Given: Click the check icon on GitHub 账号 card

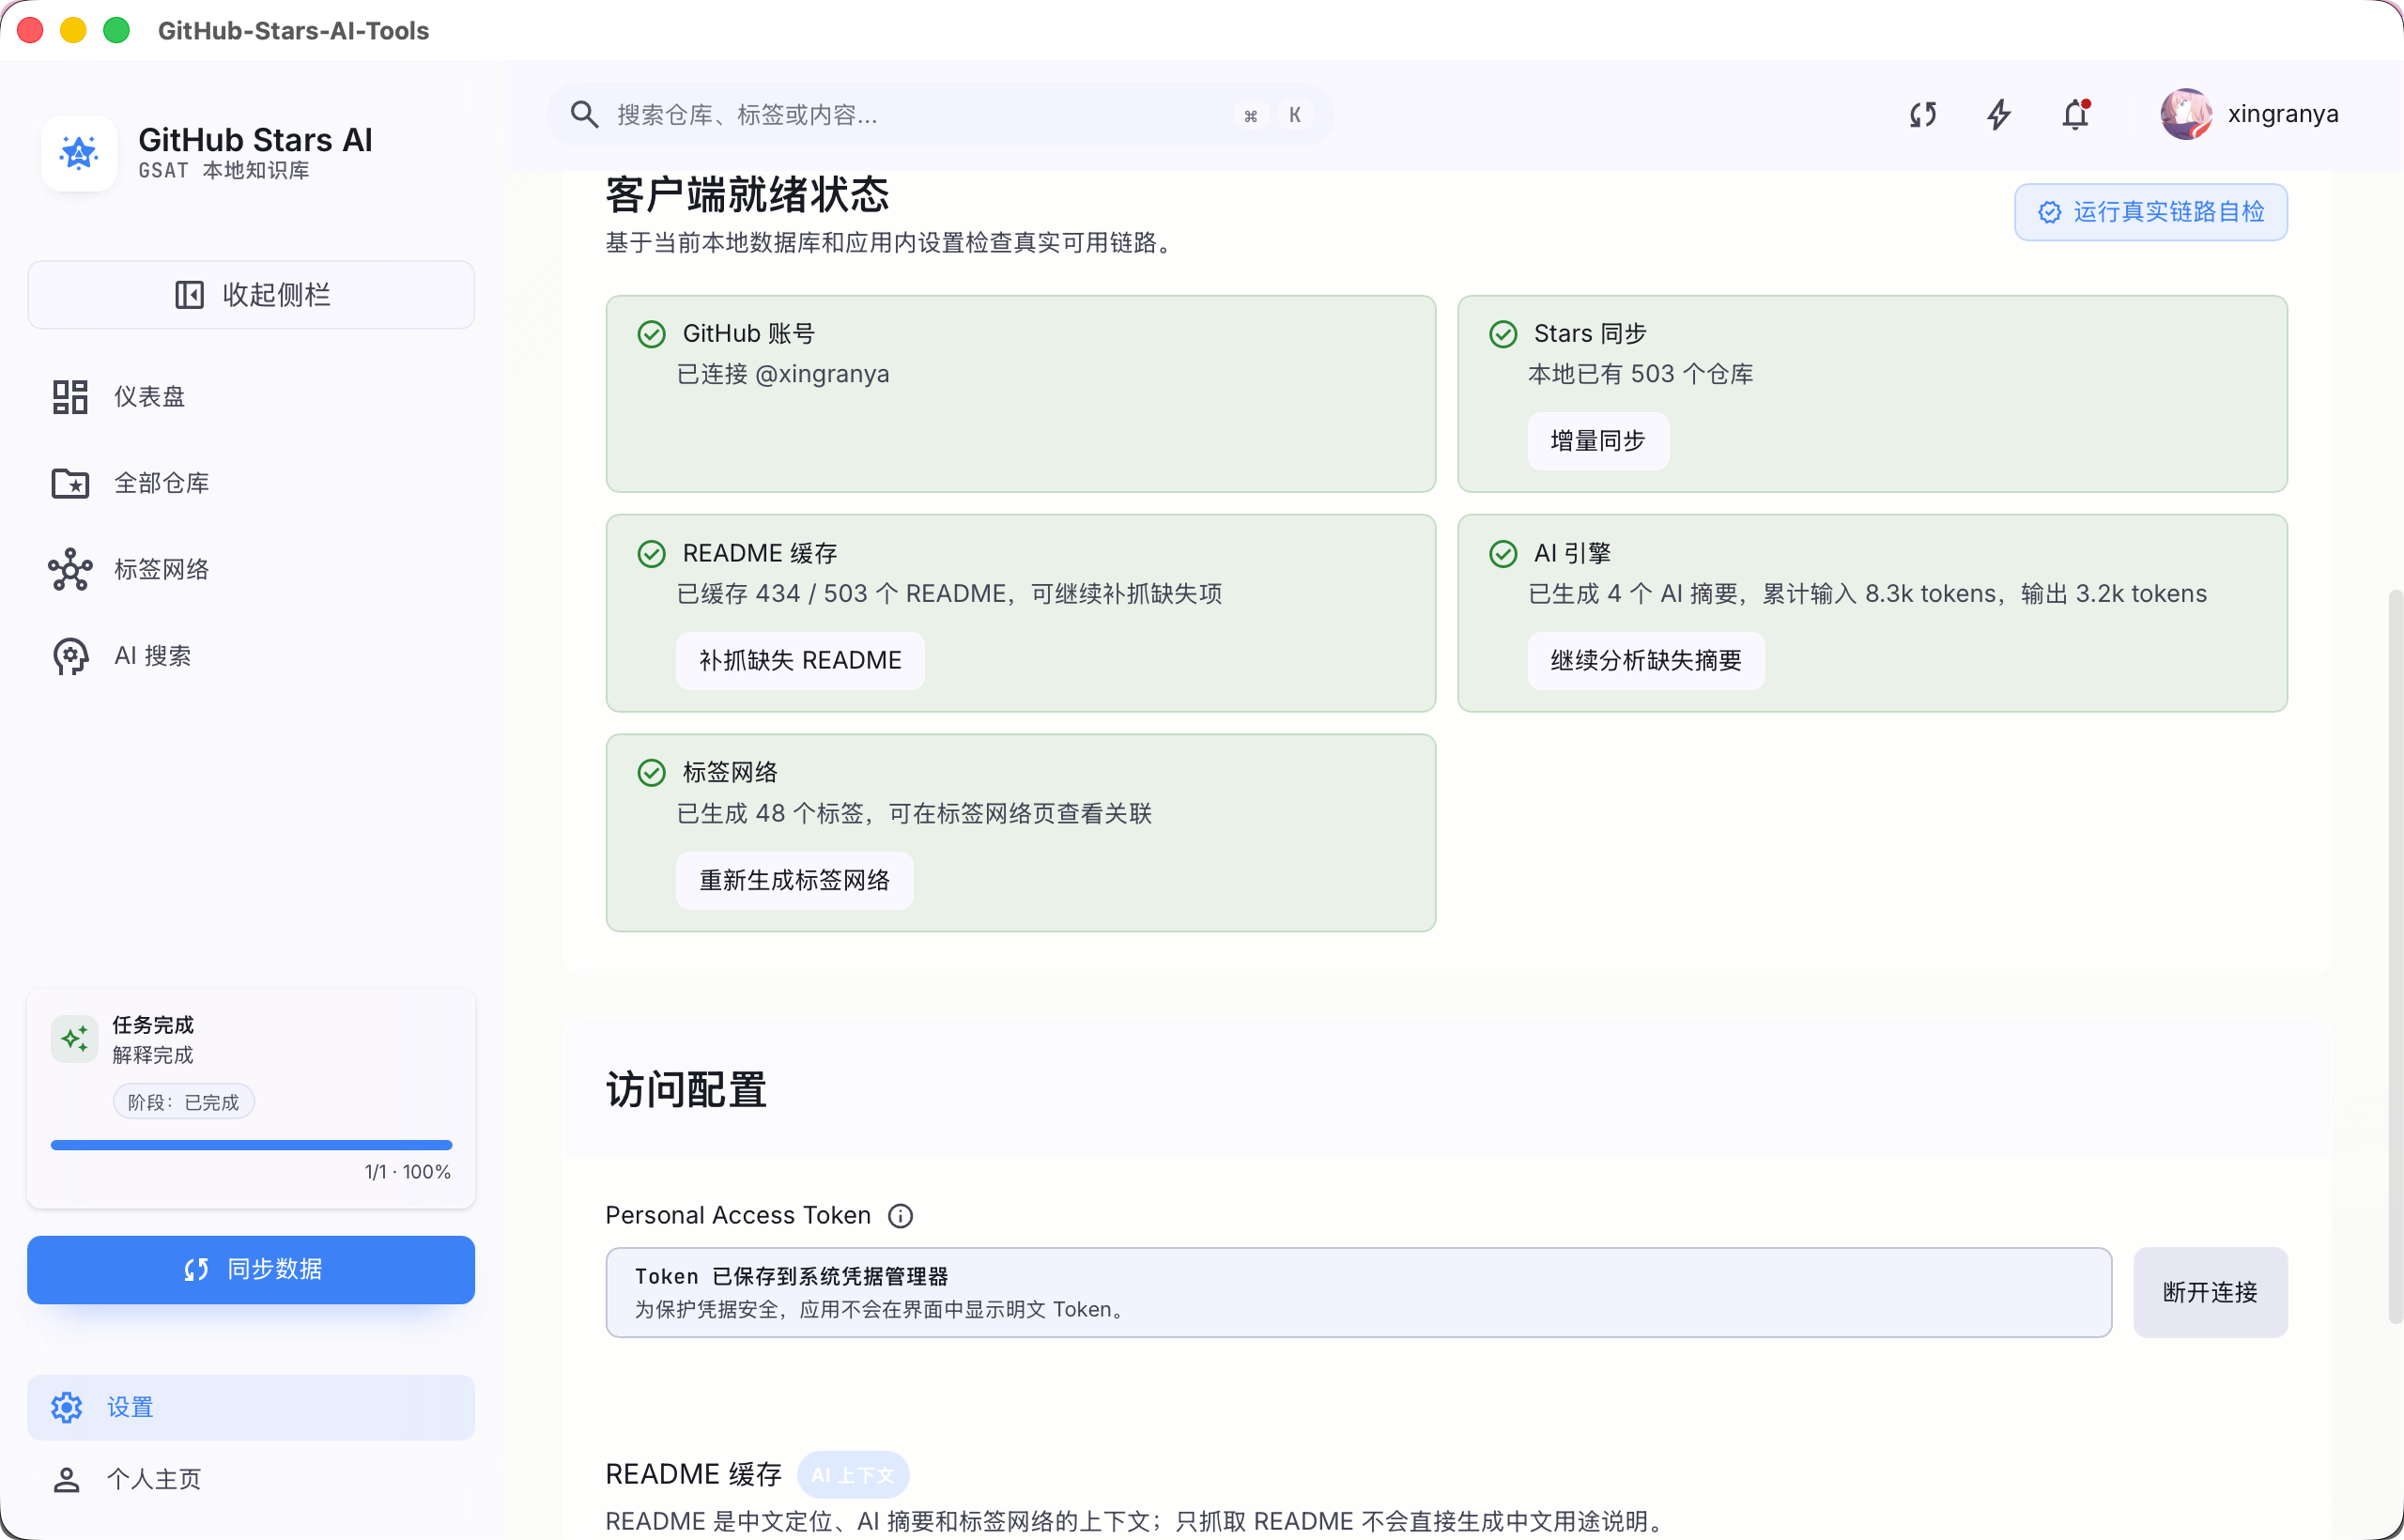Looking at the screenshot, I should [x=652, y=334].
